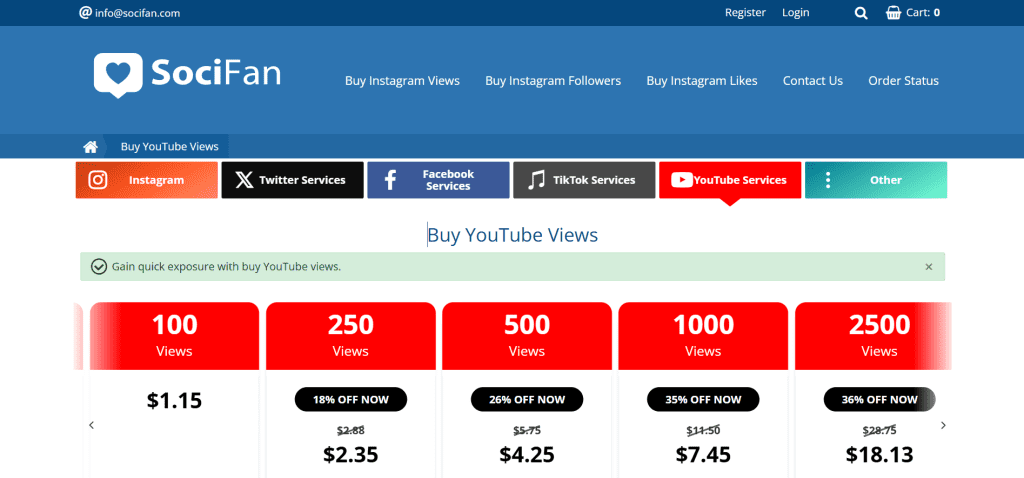Go to Contact Us page
Screen dimensions: 1024x478
pos(813,81)
